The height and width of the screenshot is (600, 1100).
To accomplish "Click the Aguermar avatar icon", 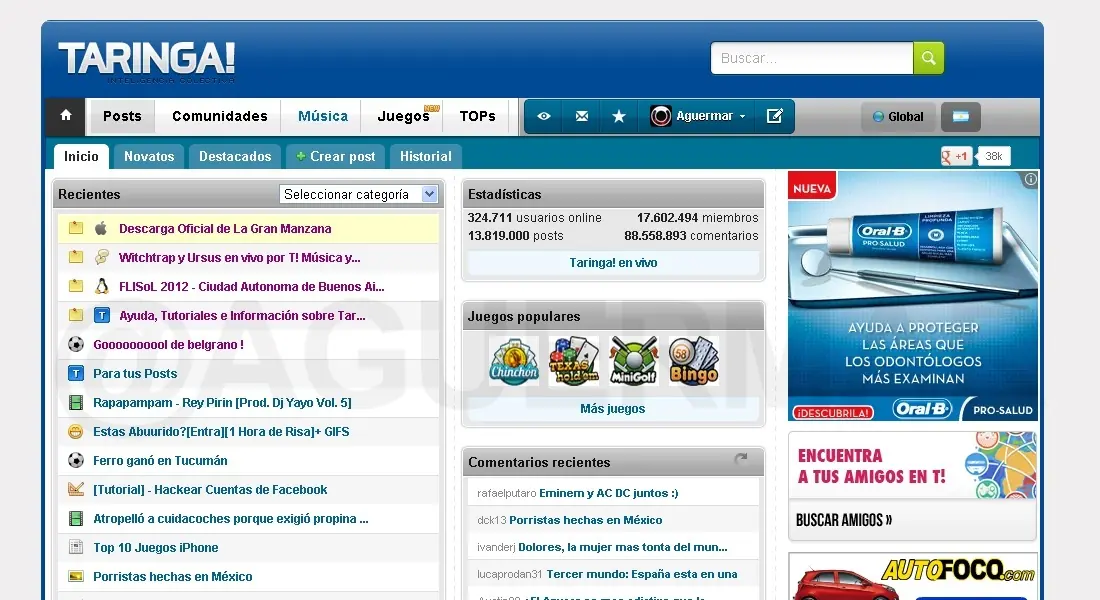I will pyautogui.click(x=660, y=116).
